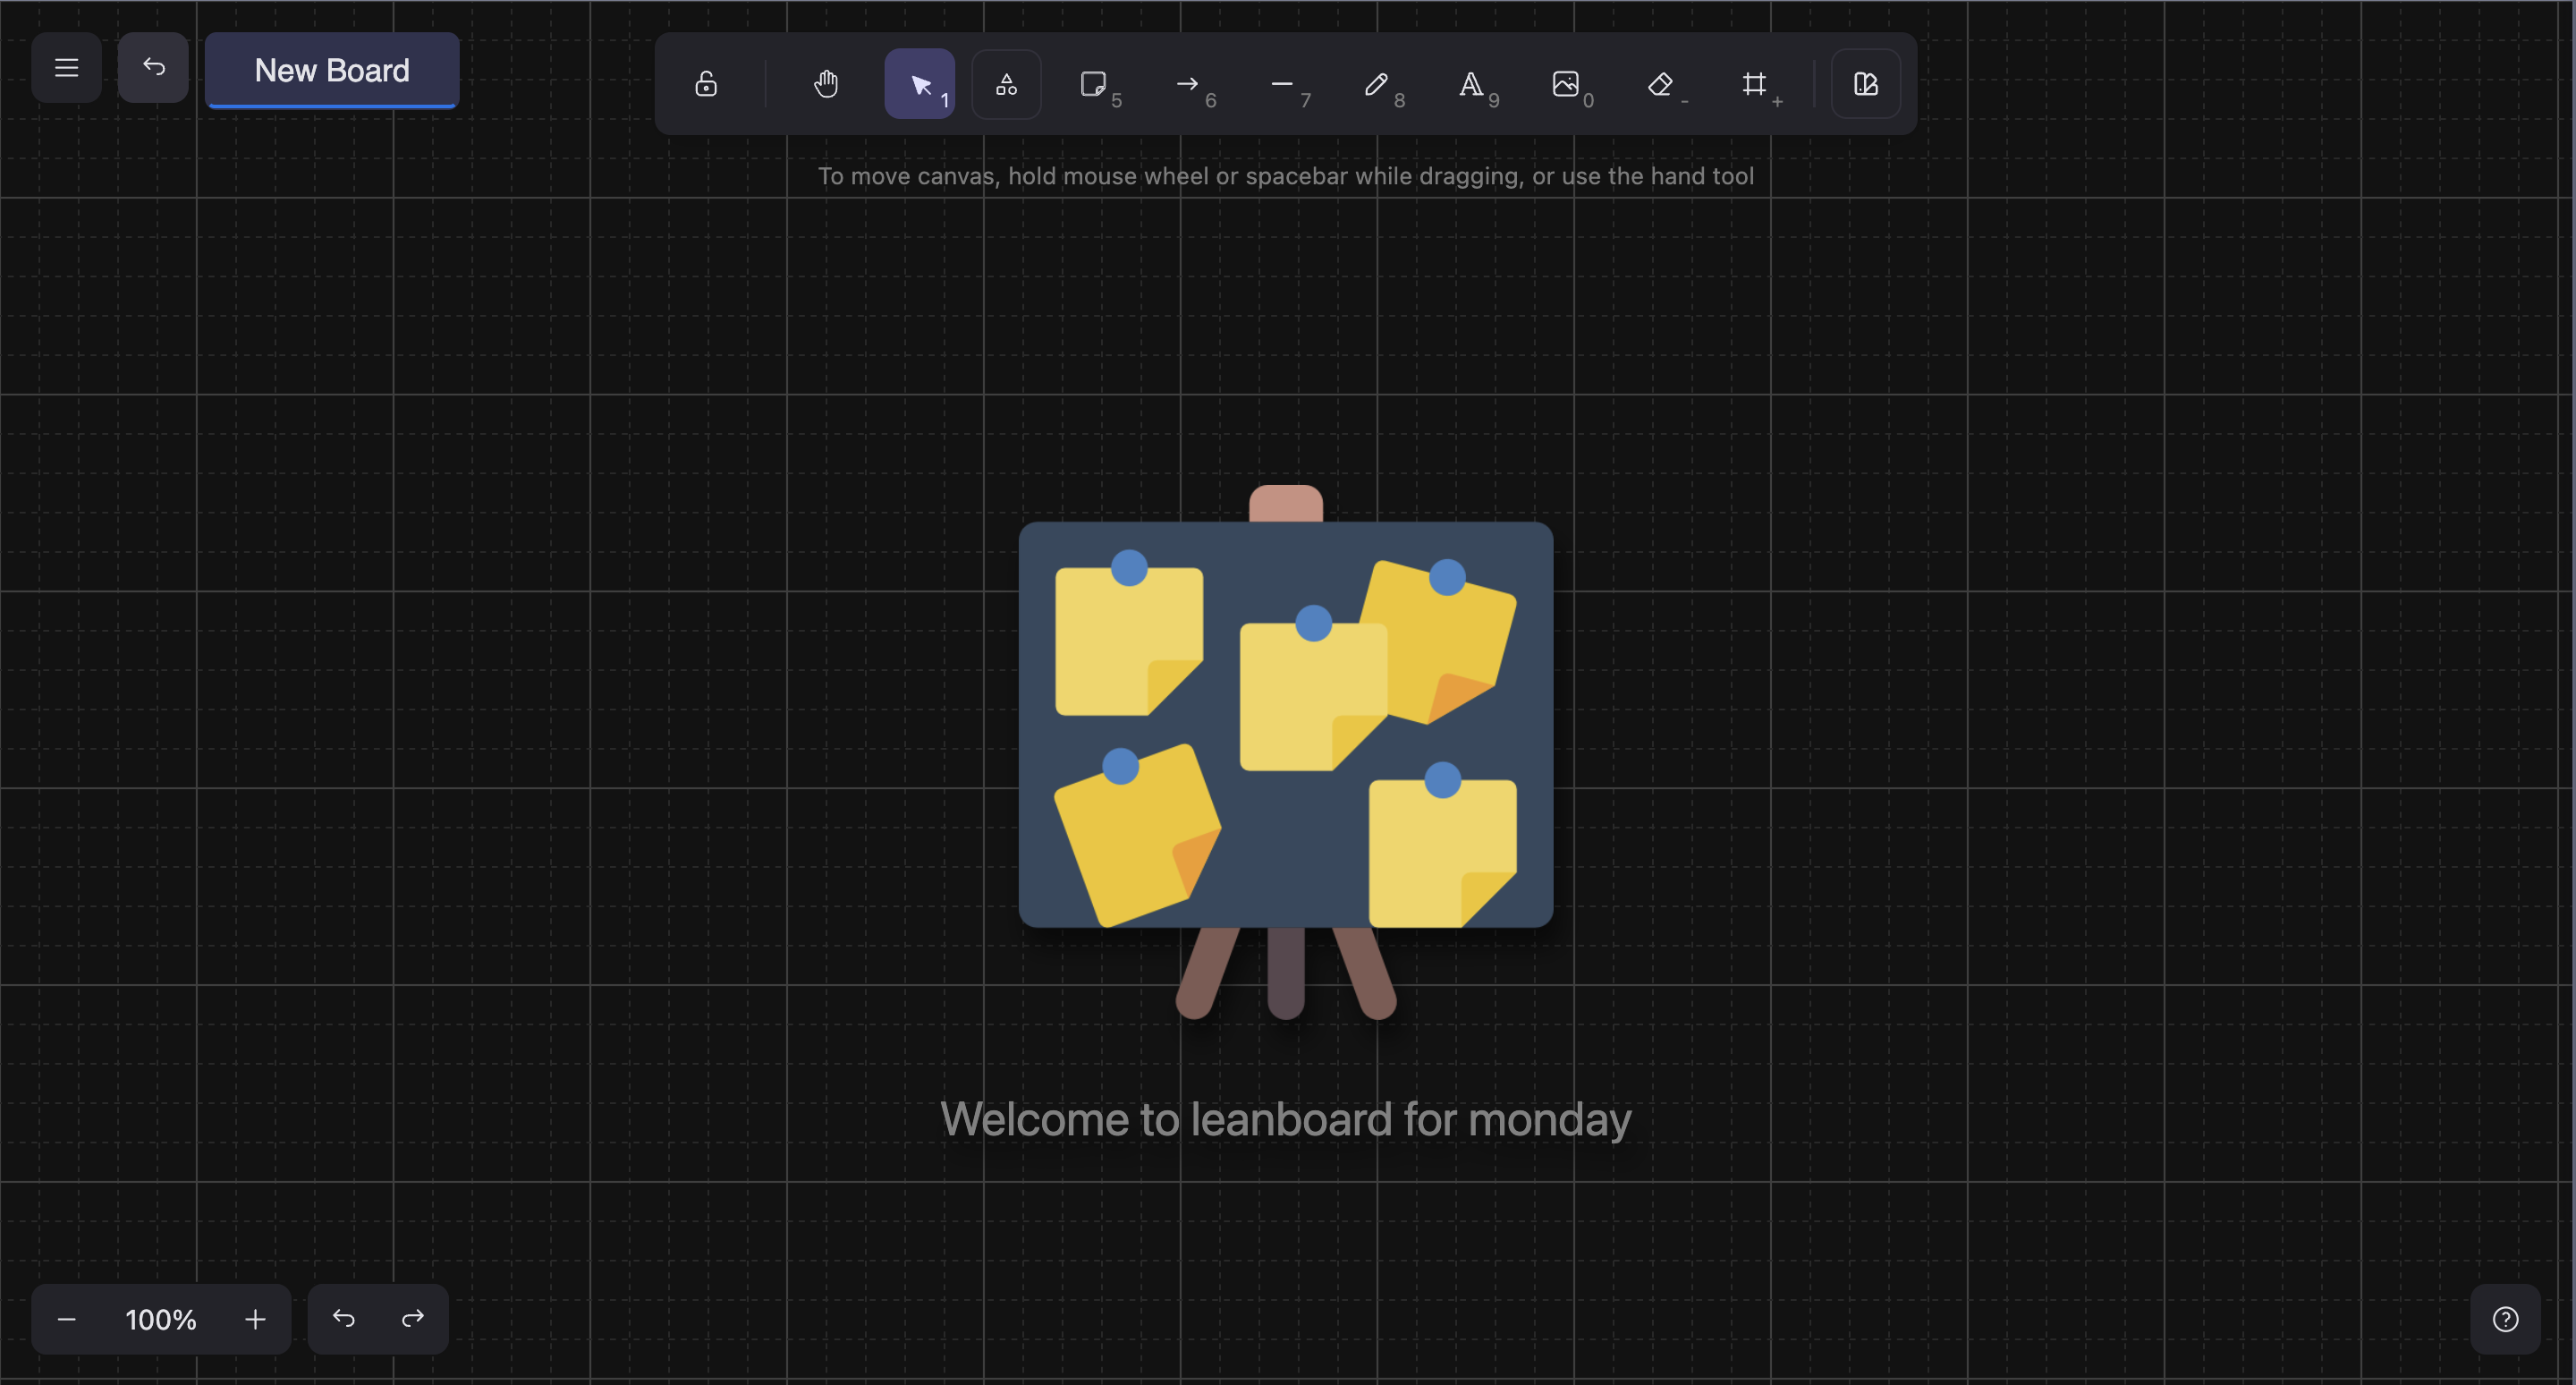2576x1385 pixels.
Task: Zoom in with the plus button
Action: 255,1319
